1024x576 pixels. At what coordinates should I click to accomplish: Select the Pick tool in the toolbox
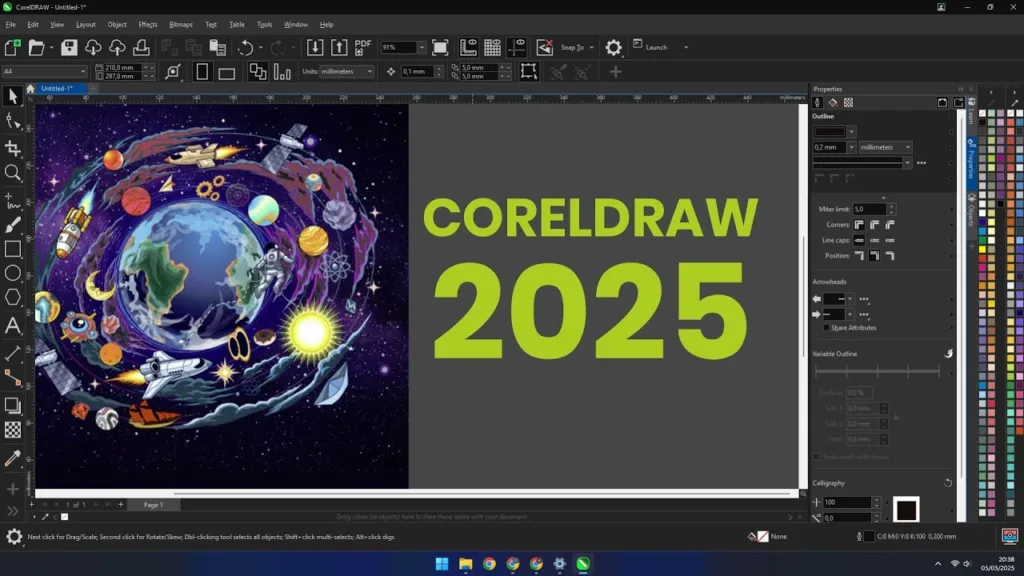(x=12, y=96)
